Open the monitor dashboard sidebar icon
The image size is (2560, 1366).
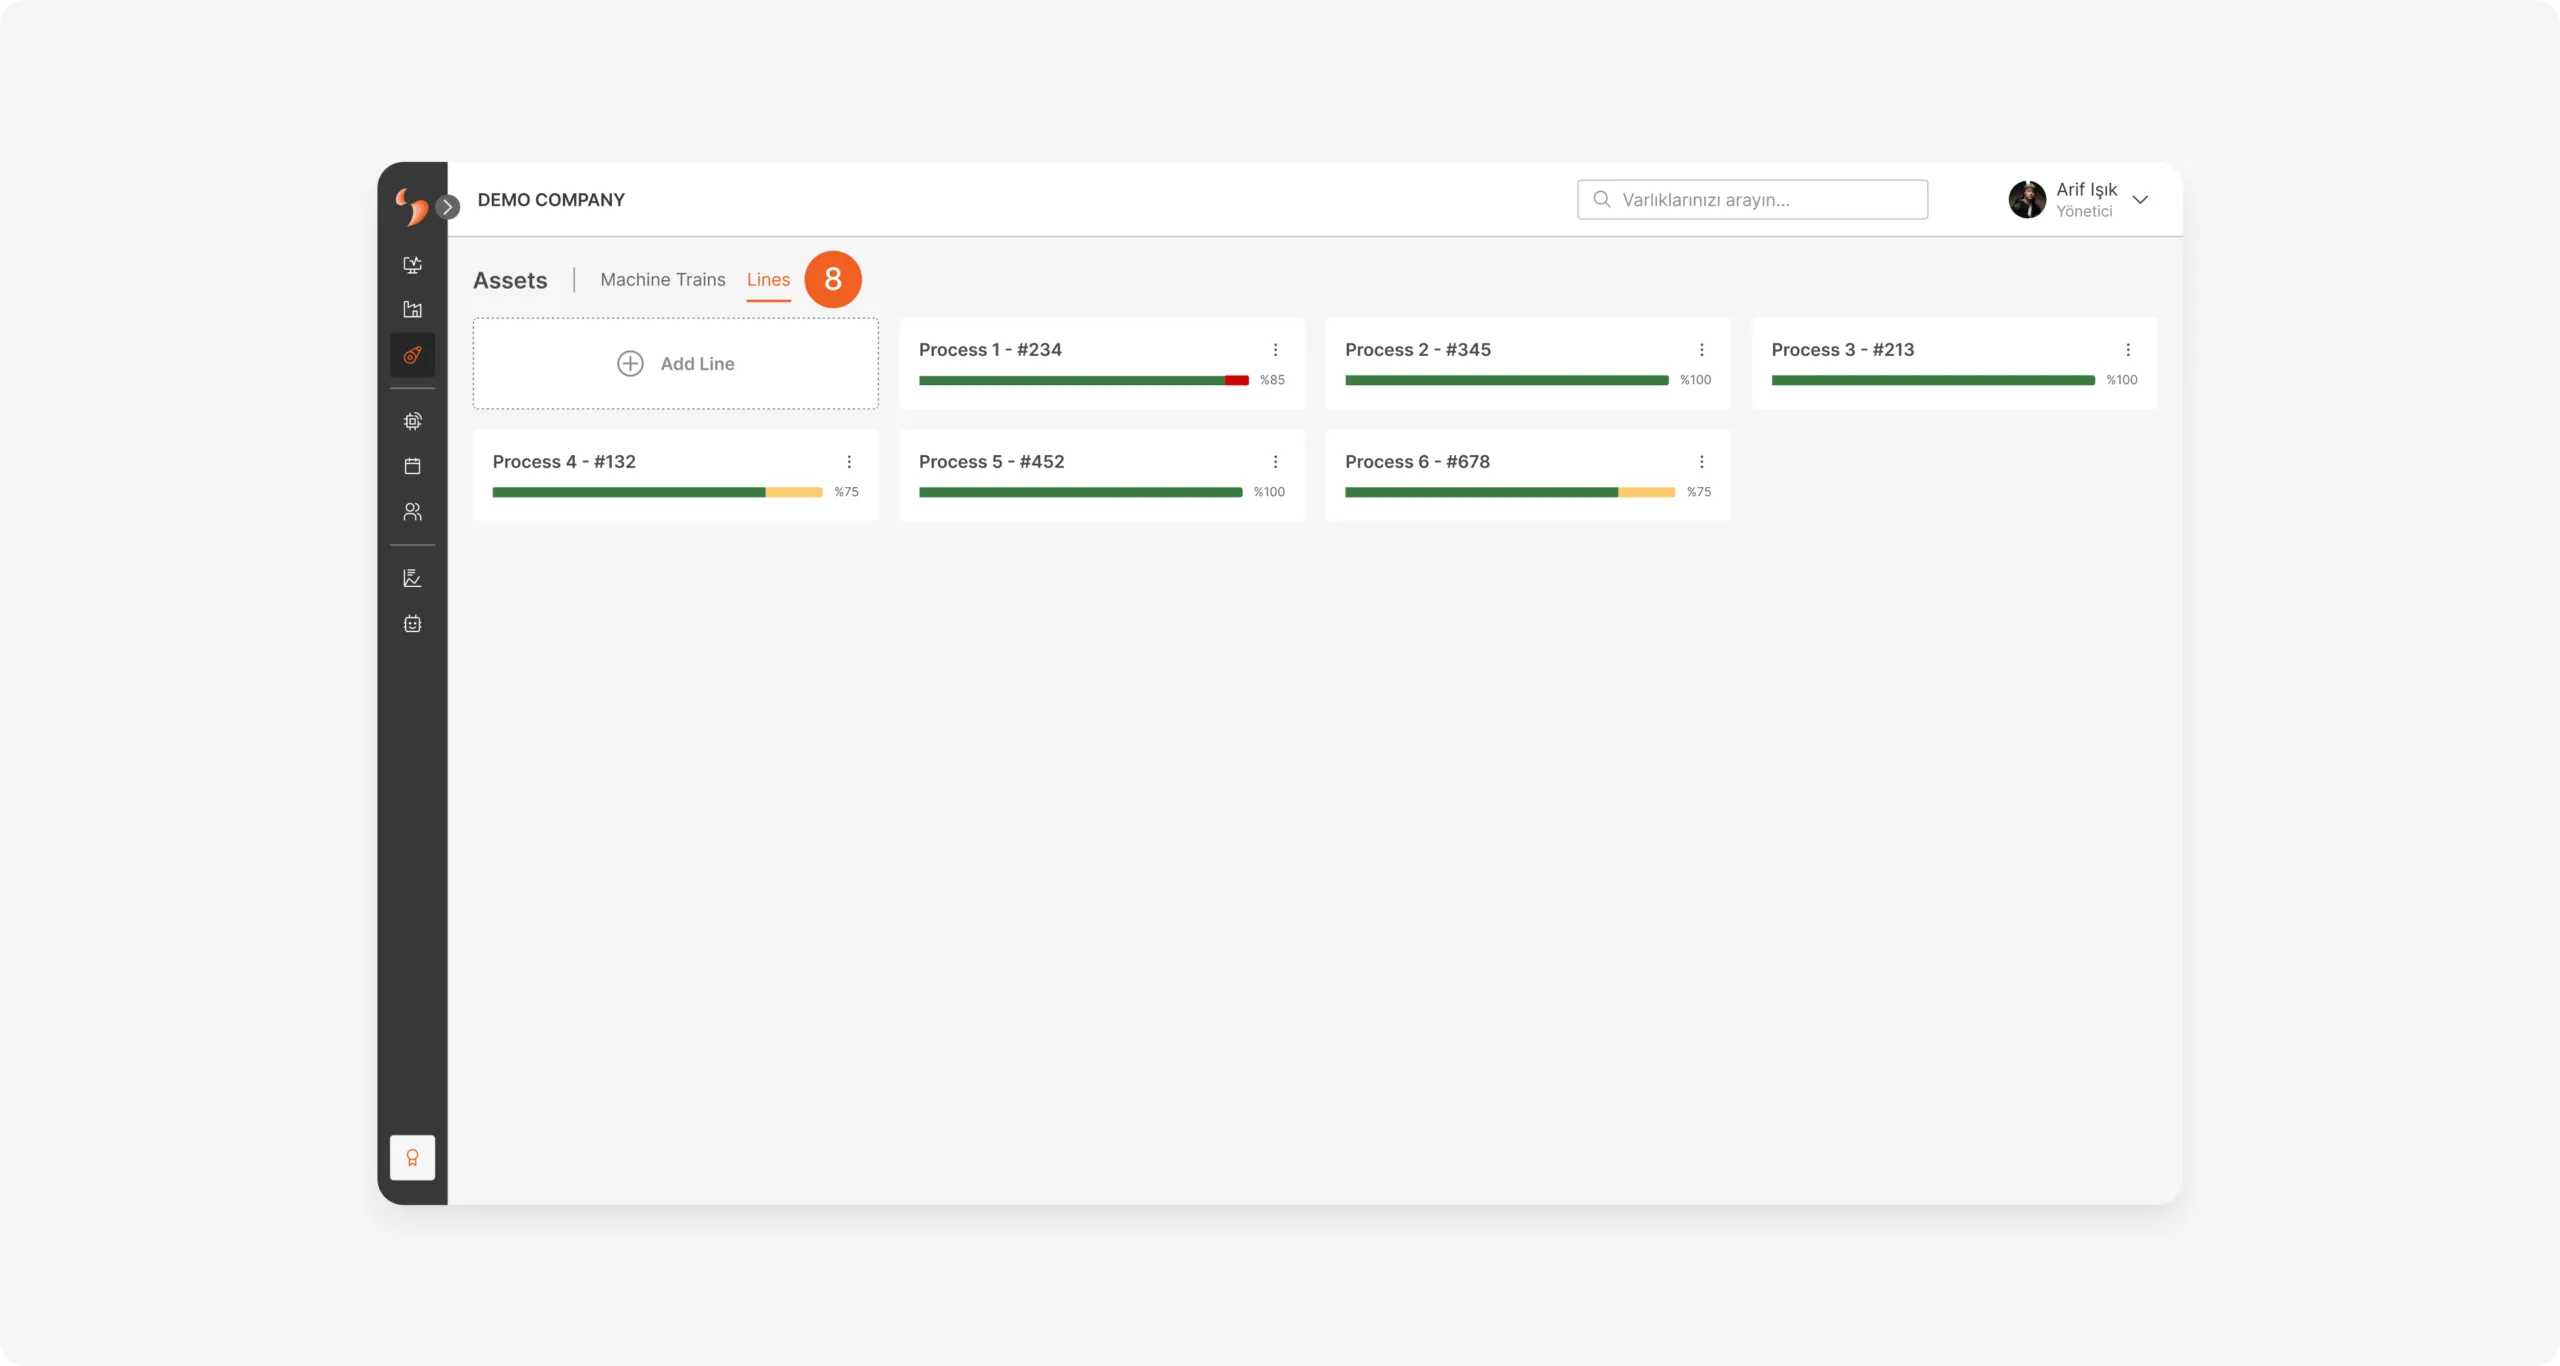click(412, 265)
